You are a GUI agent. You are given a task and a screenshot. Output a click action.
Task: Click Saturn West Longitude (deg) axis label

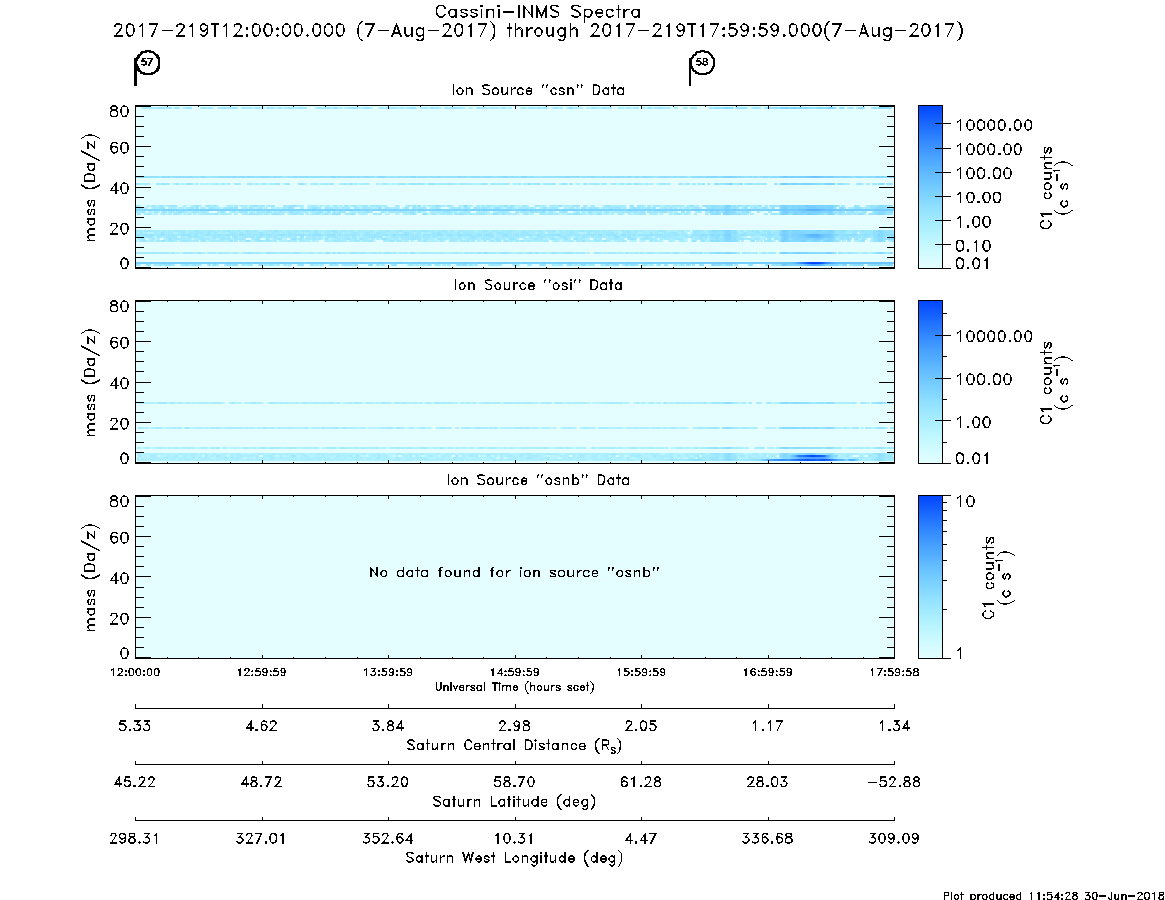[x=514, y=858]
